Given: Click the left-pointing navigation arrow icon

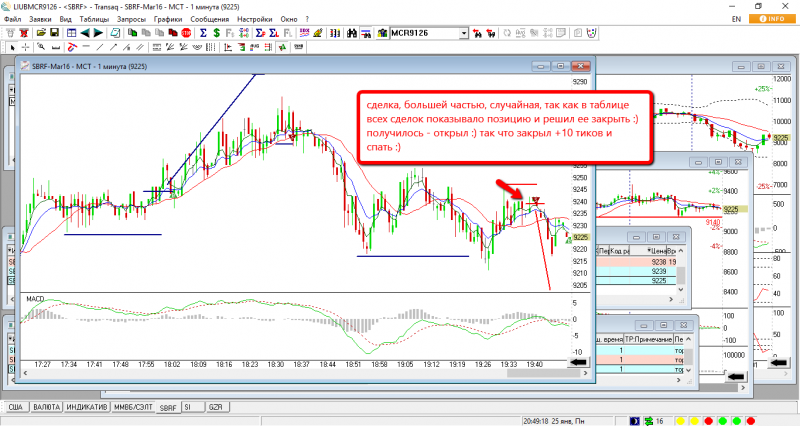Looking at the screenshot, I should click(85, 33).
